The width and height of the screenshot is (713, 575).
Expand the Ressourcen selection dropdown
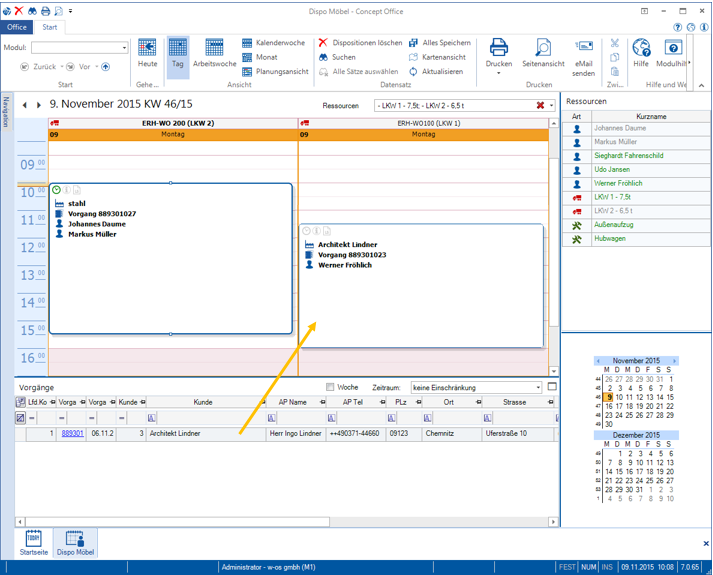551,105
